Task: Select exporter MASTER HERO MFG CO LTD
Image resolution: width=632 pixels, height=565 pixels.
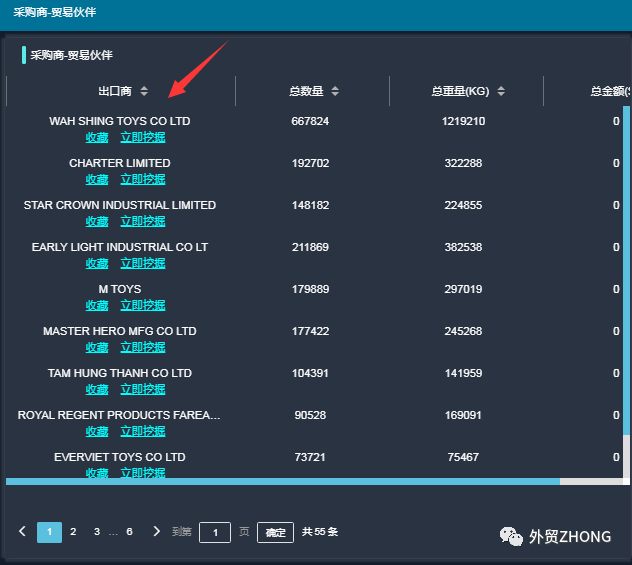Action: 120,331
